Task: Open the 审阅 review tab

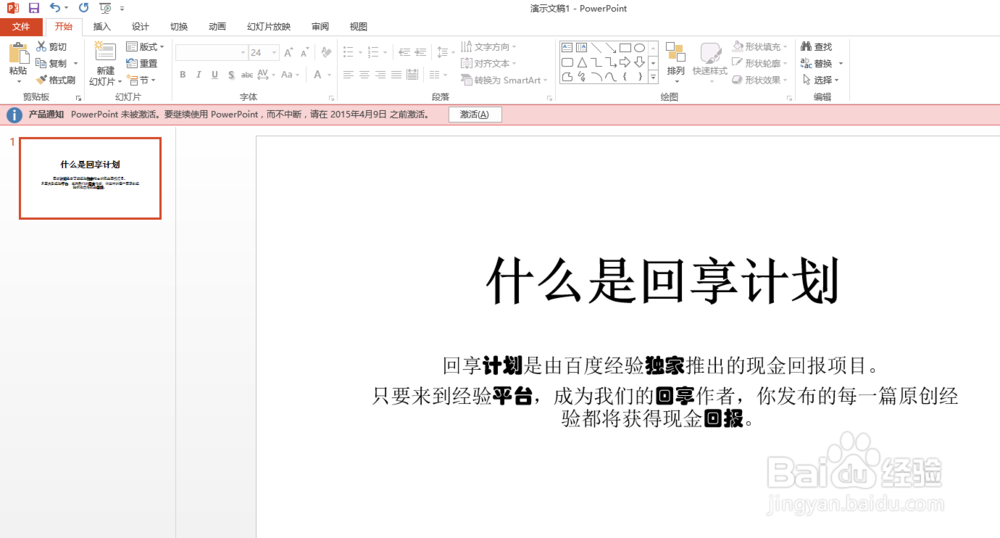Action: click(x=320, y=26)
